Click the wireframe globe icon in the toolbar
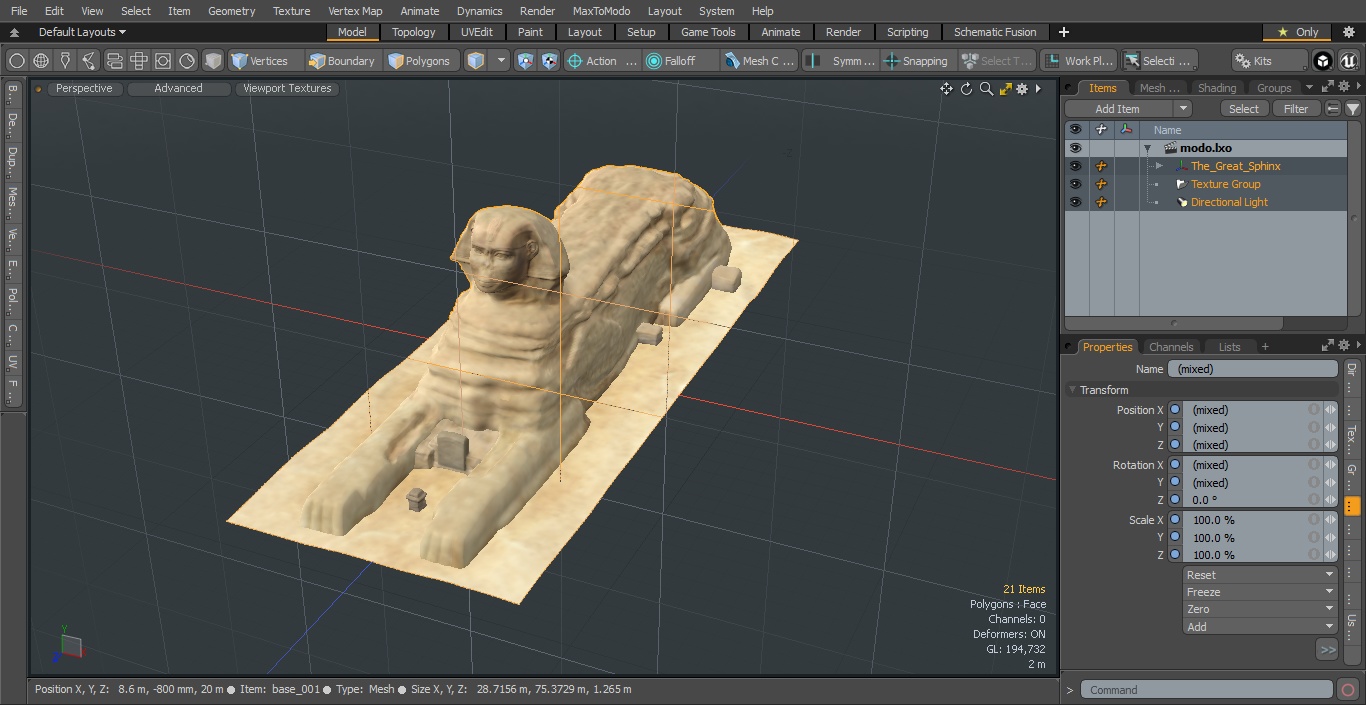 point(41,61)
